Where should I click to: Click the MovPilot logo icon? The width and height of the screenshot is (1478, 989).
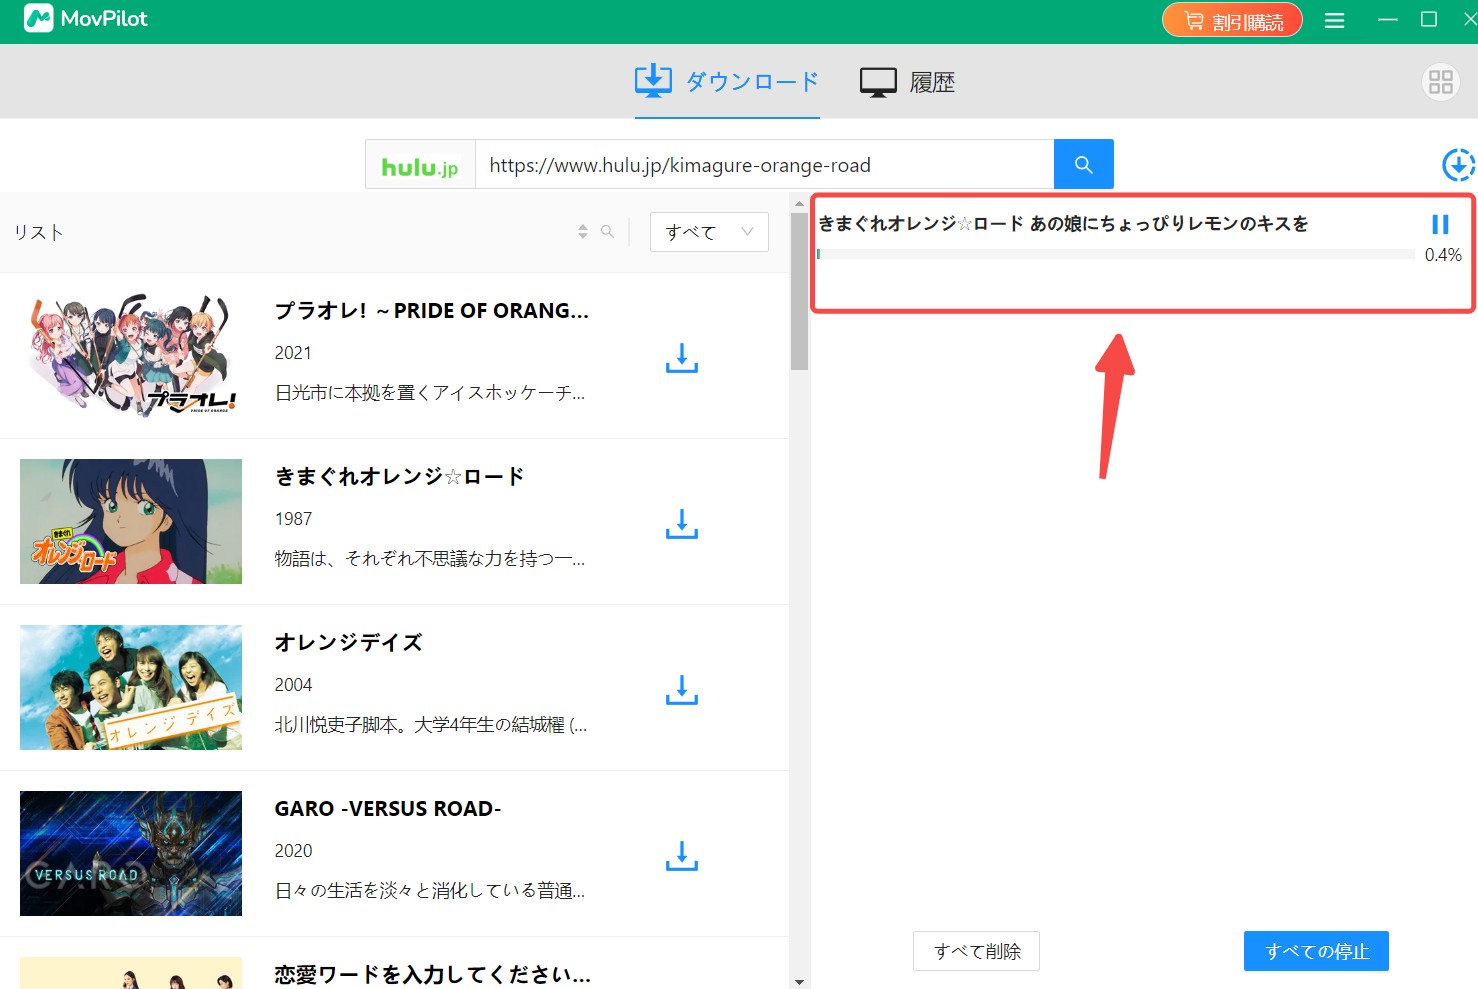pyautogui.click(x=38, y=18)
